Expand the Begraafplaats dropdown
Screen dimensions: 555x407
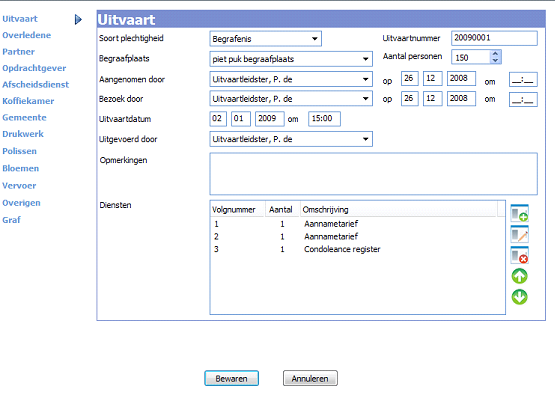click(365, 59)
